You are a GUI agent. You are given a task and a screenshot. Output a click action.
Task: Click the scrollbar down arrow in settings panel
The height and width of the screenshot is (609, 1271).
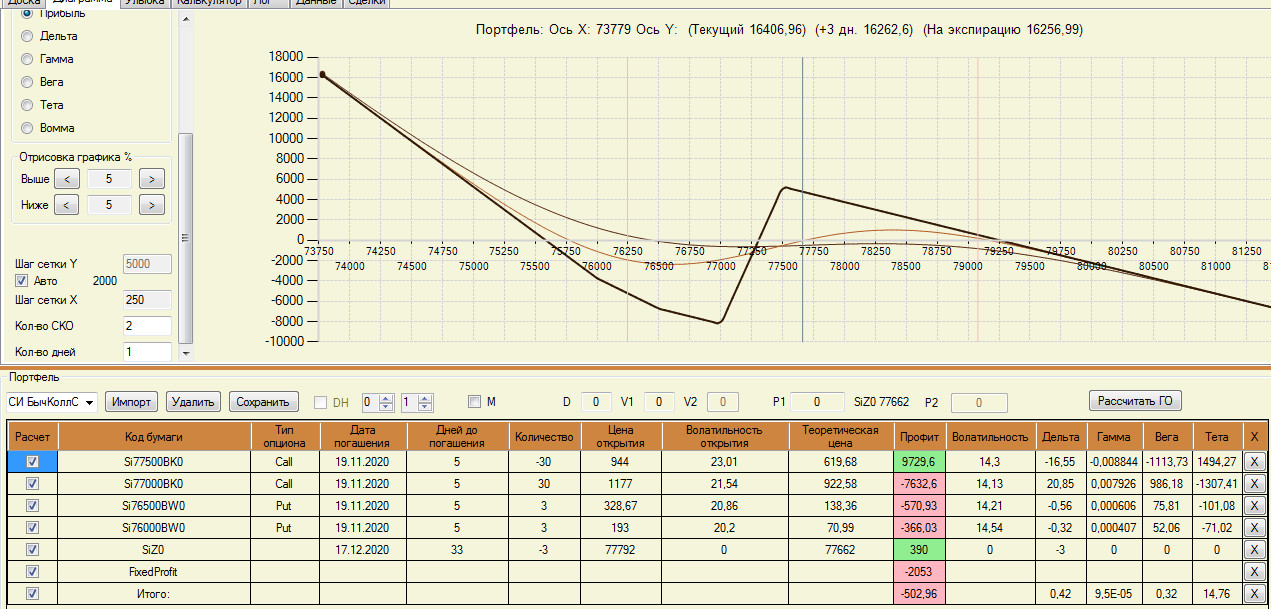click(x=184, y=353)
